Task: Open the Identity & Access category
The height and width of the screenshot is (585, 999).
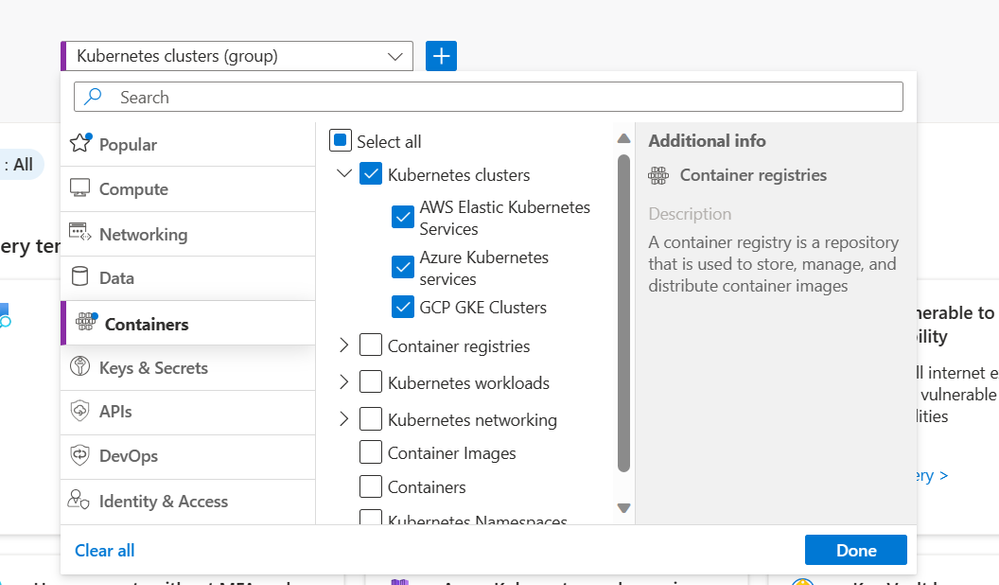Action: coord(188,502)
